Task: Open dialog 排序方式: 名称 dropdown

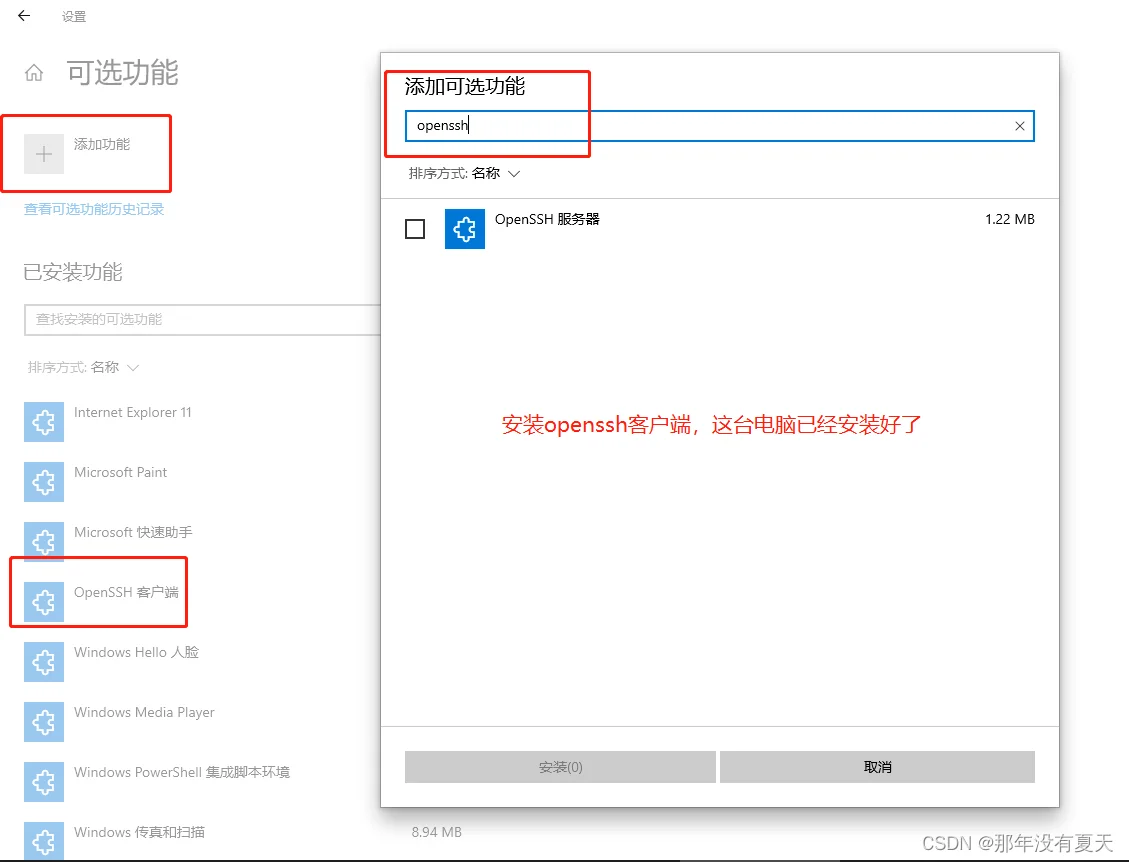Action: pos(464,174)
